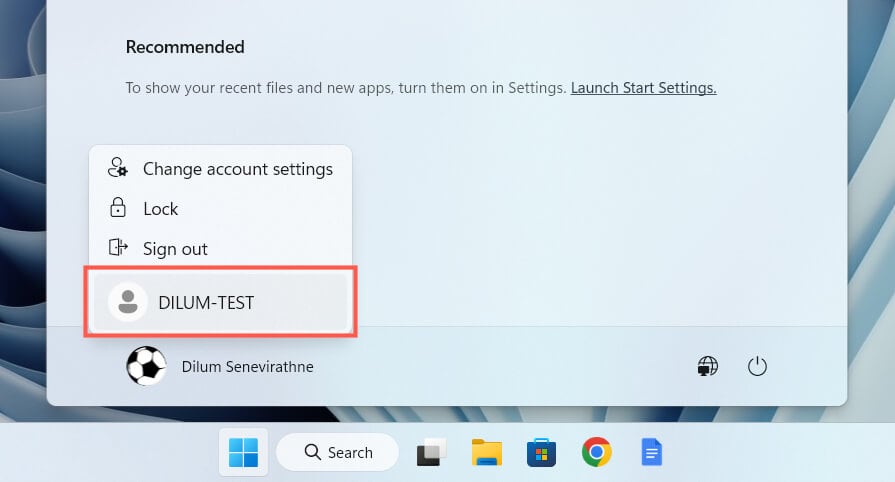This screenshot has height=482, width=895.
Task: Select Change account settings menu entry
Action: pyautogui.click(x=237, y=169)
